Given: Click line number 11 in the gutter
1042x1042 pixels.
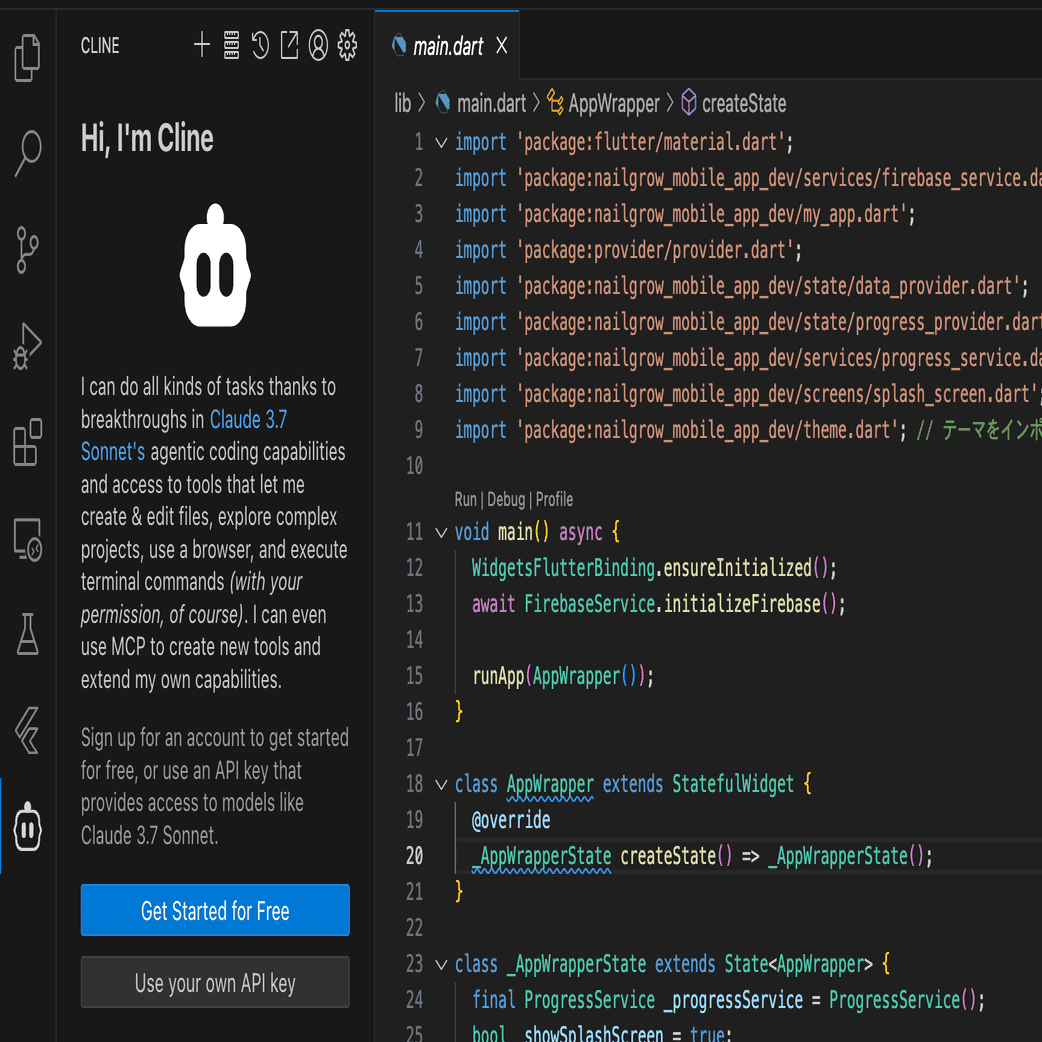Looking at the screenshot, I should [x=414, y=532].
